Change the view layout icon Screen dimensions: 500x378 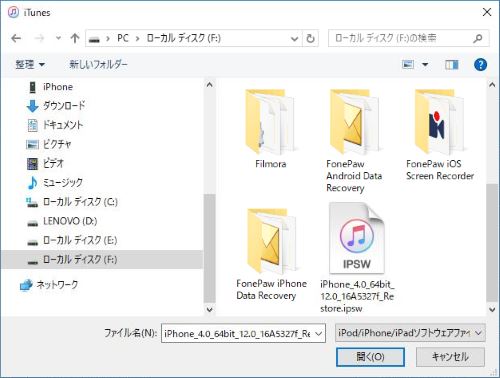[x=408, y=64]
